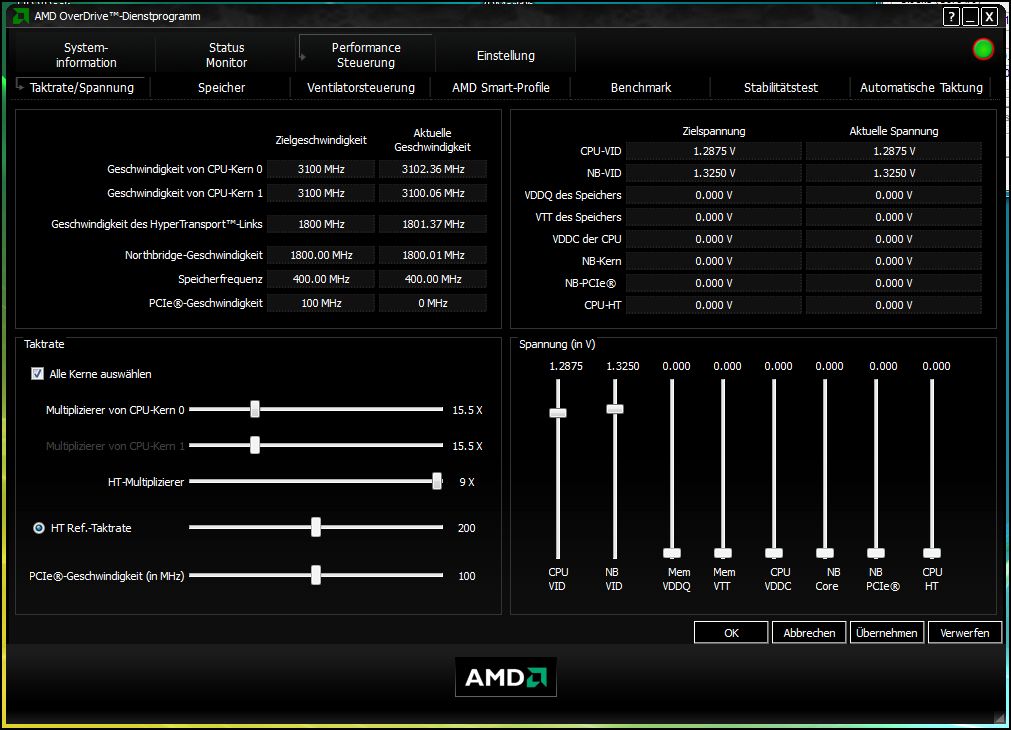
Task: Click the 'Zielgeschwindigkeit' column header
Action: coord(321,140)
